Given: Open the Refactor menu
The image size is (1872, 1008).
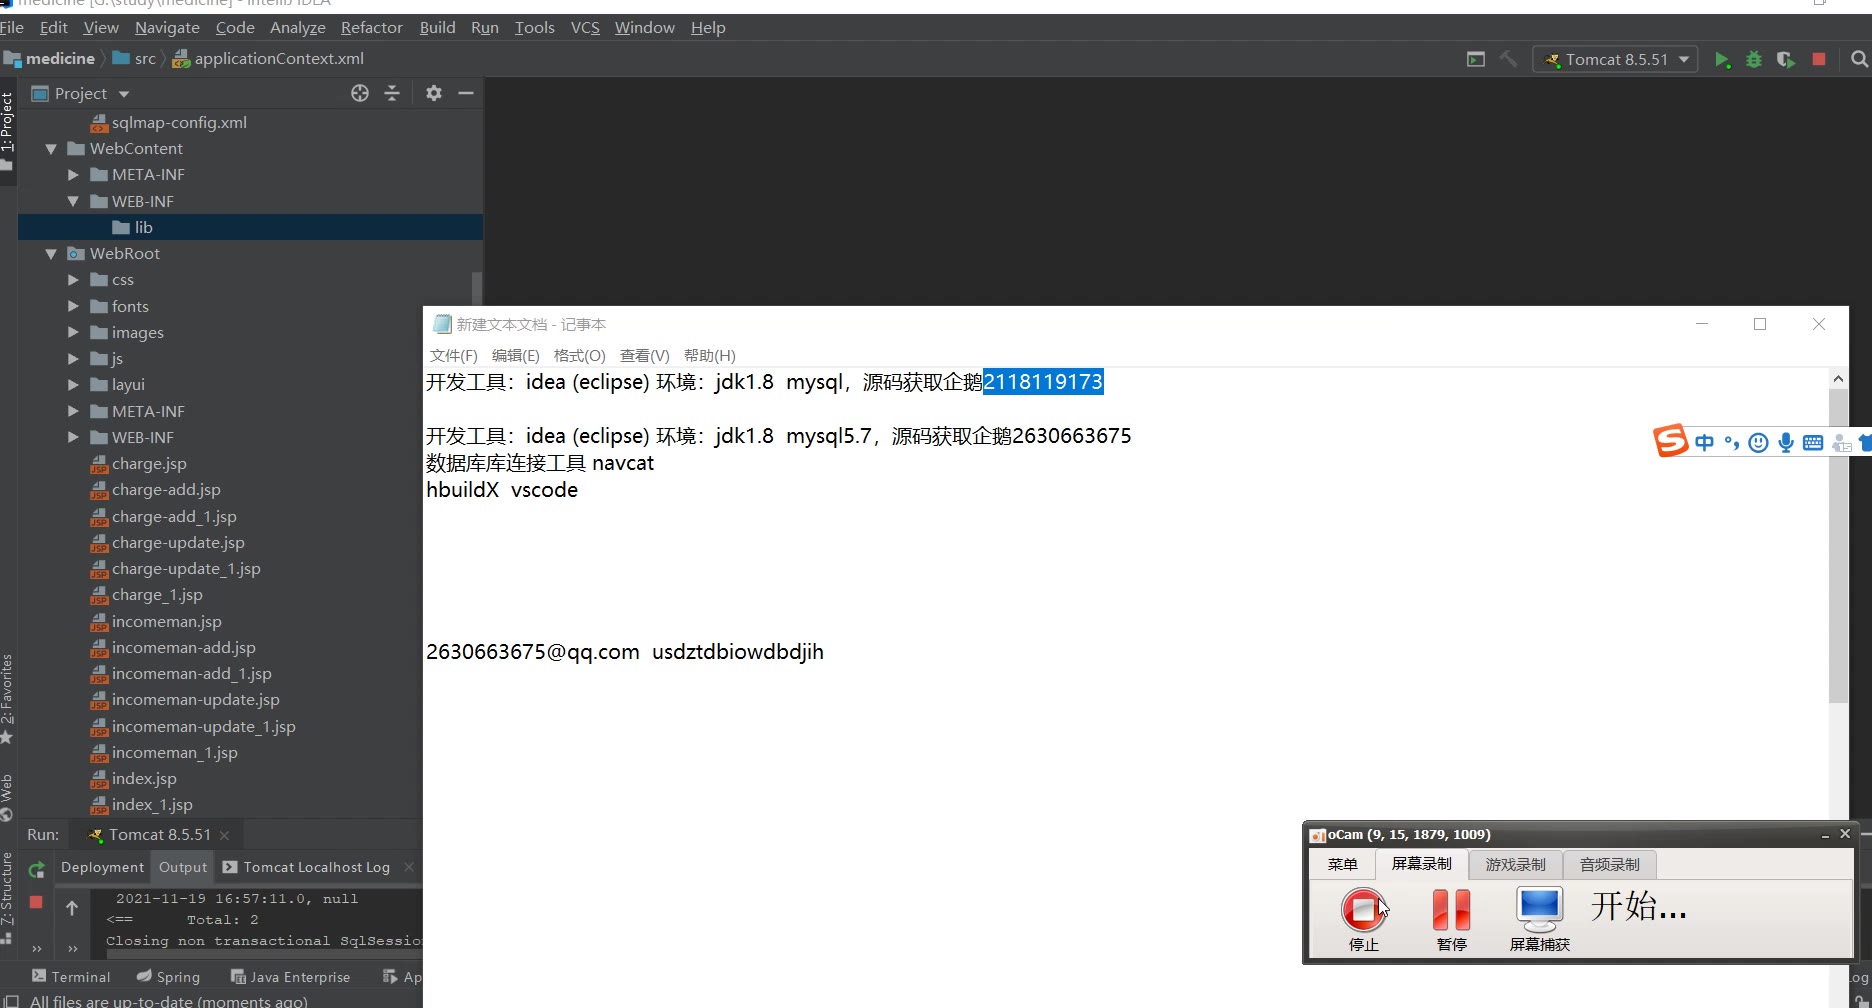Looking at the screenshot, I should coord(371,28).
